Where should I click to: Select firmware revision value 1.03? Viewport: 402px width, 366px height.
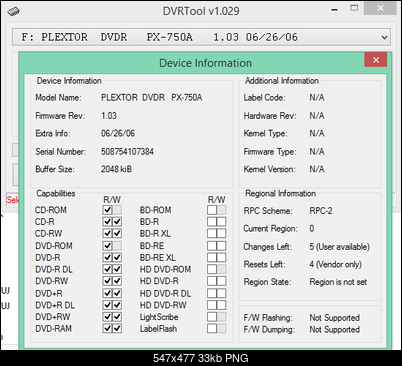pyautogui.click(x=109, y=116)
